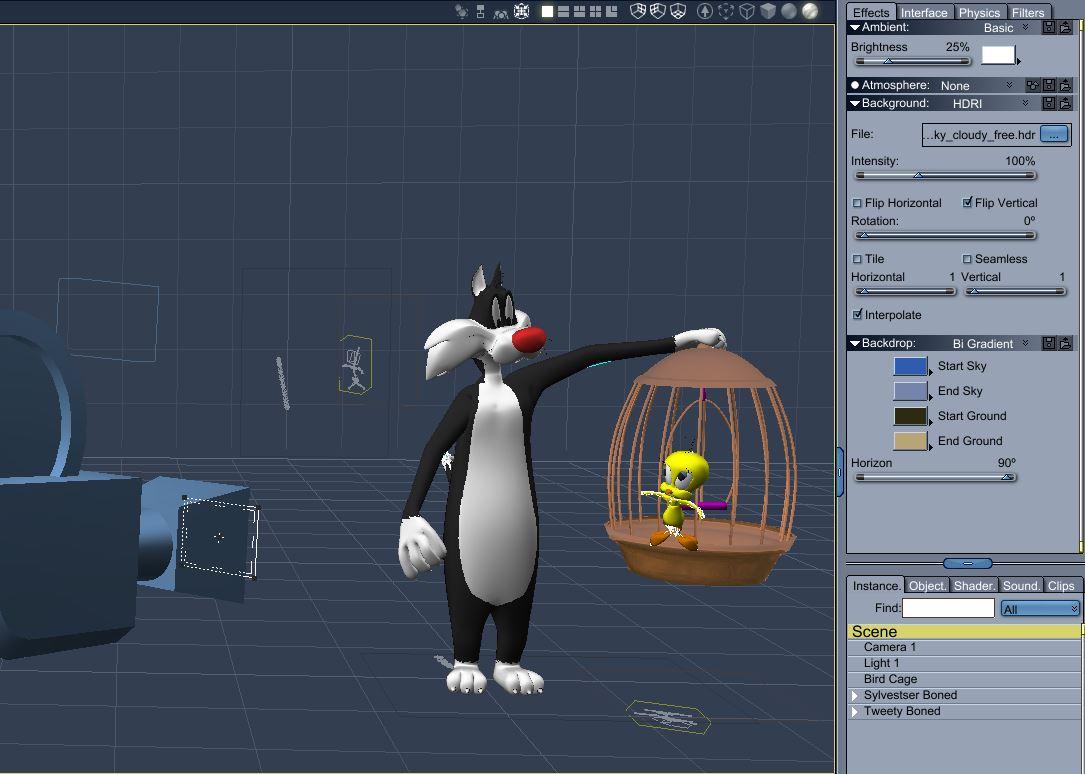Save the Ambient preset with disk icon

coord(1049,28)
